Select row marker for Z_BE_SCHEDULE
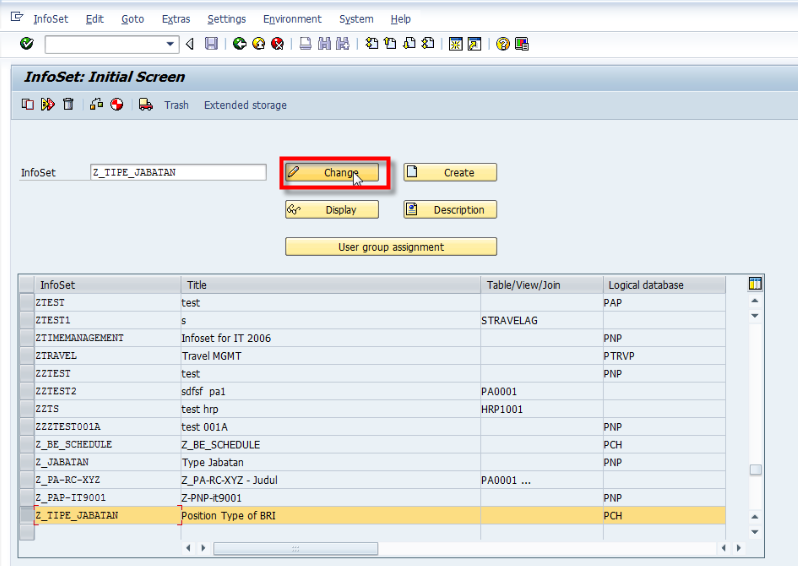Image resolution: width=798 pixels, height=566 pixels. coord(26,444)
